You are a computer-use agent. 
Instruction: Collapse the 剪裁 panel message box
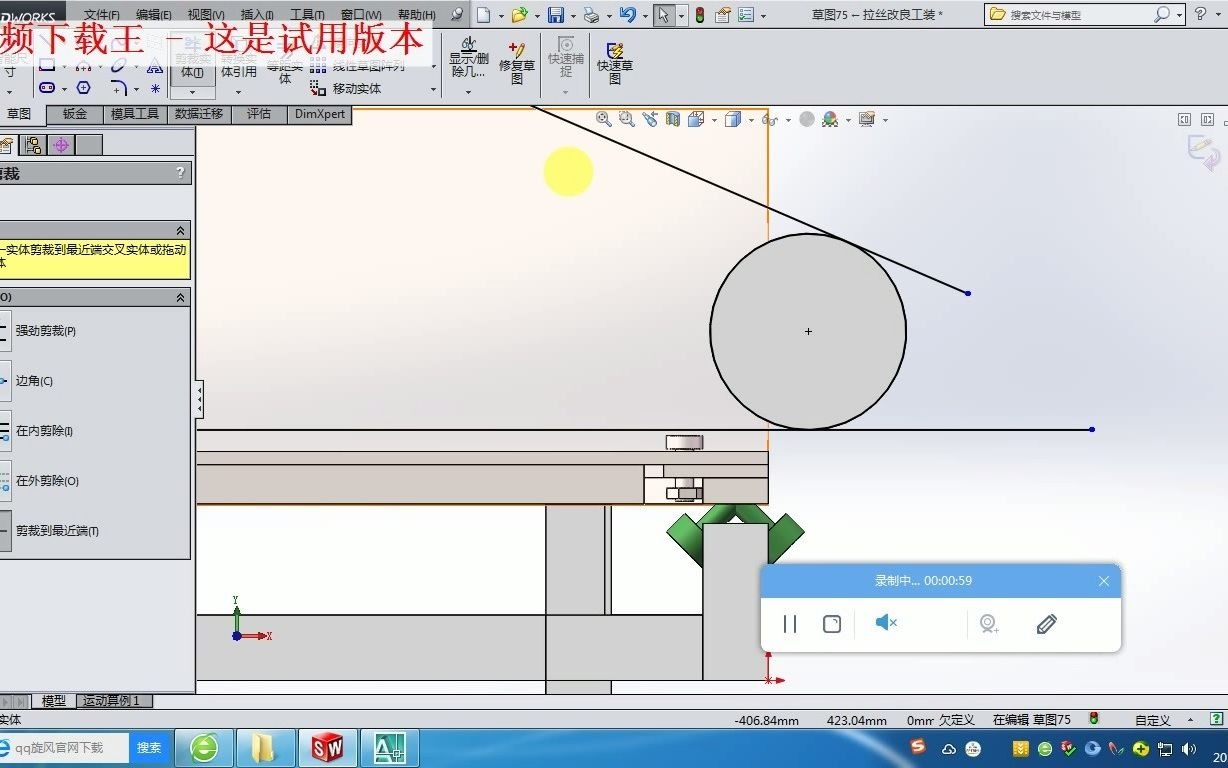(182, 229)
